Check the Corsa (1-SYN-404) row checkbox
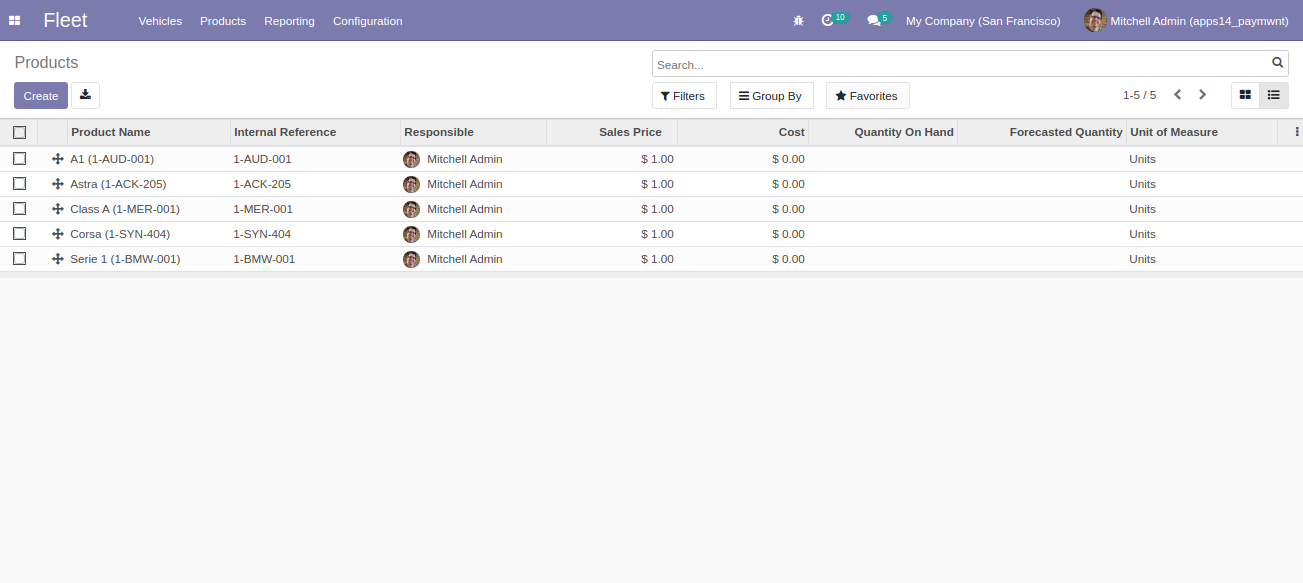1303x583 pixels. (x=19, y=234)
